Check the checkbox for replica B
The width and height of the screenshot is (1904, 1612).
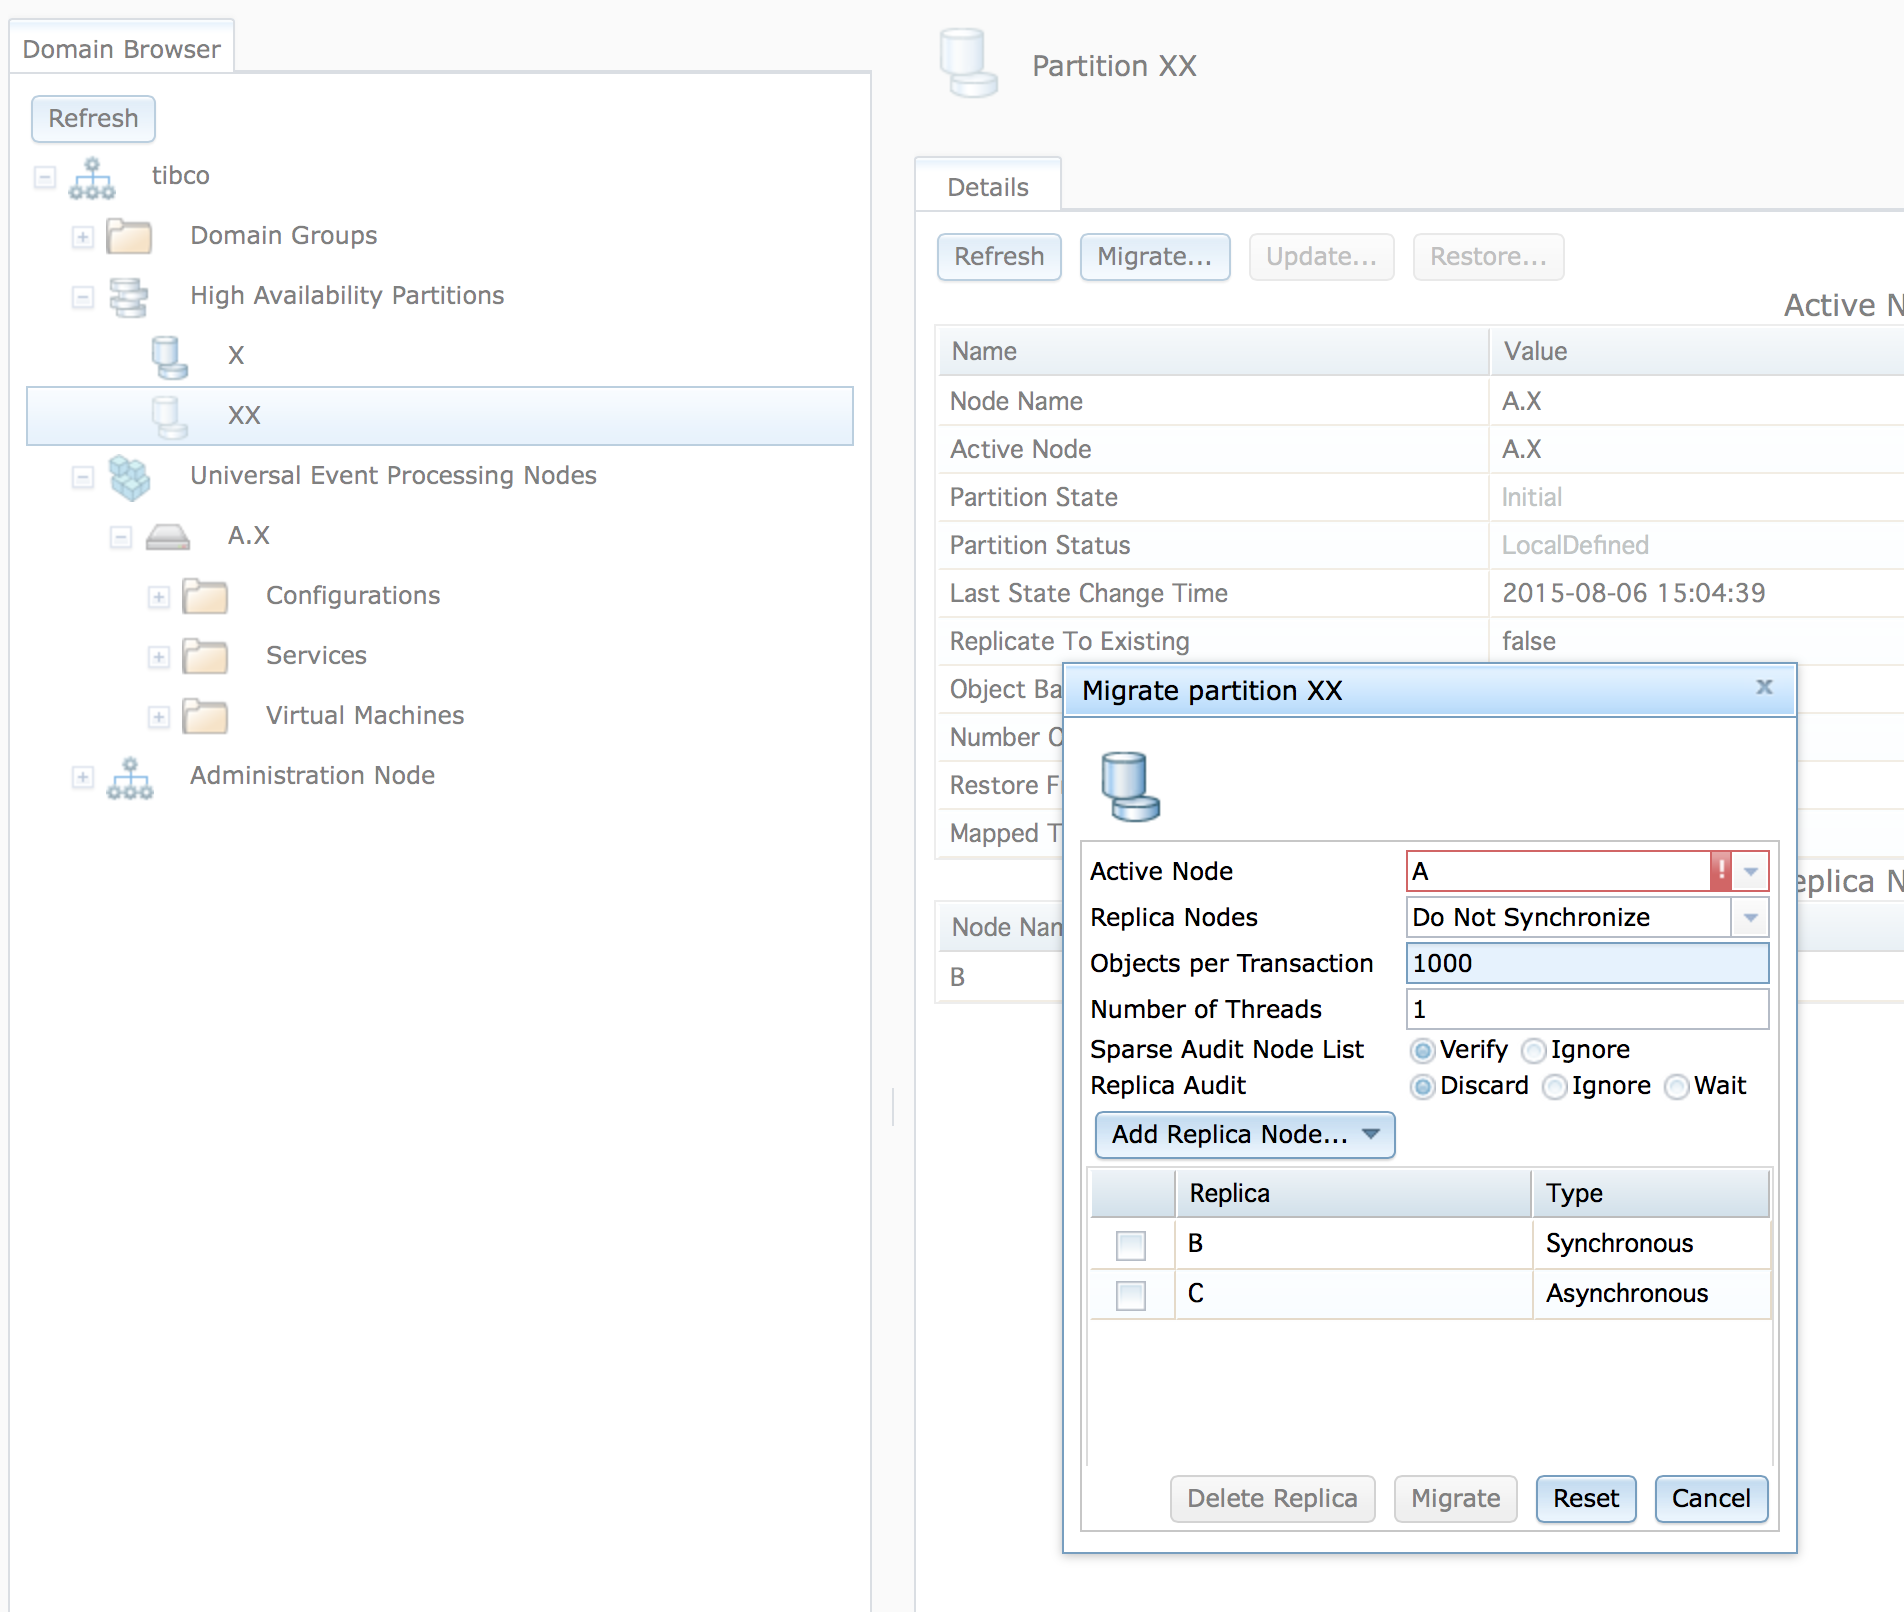pyautogui.click(x=1131, y=1244)
